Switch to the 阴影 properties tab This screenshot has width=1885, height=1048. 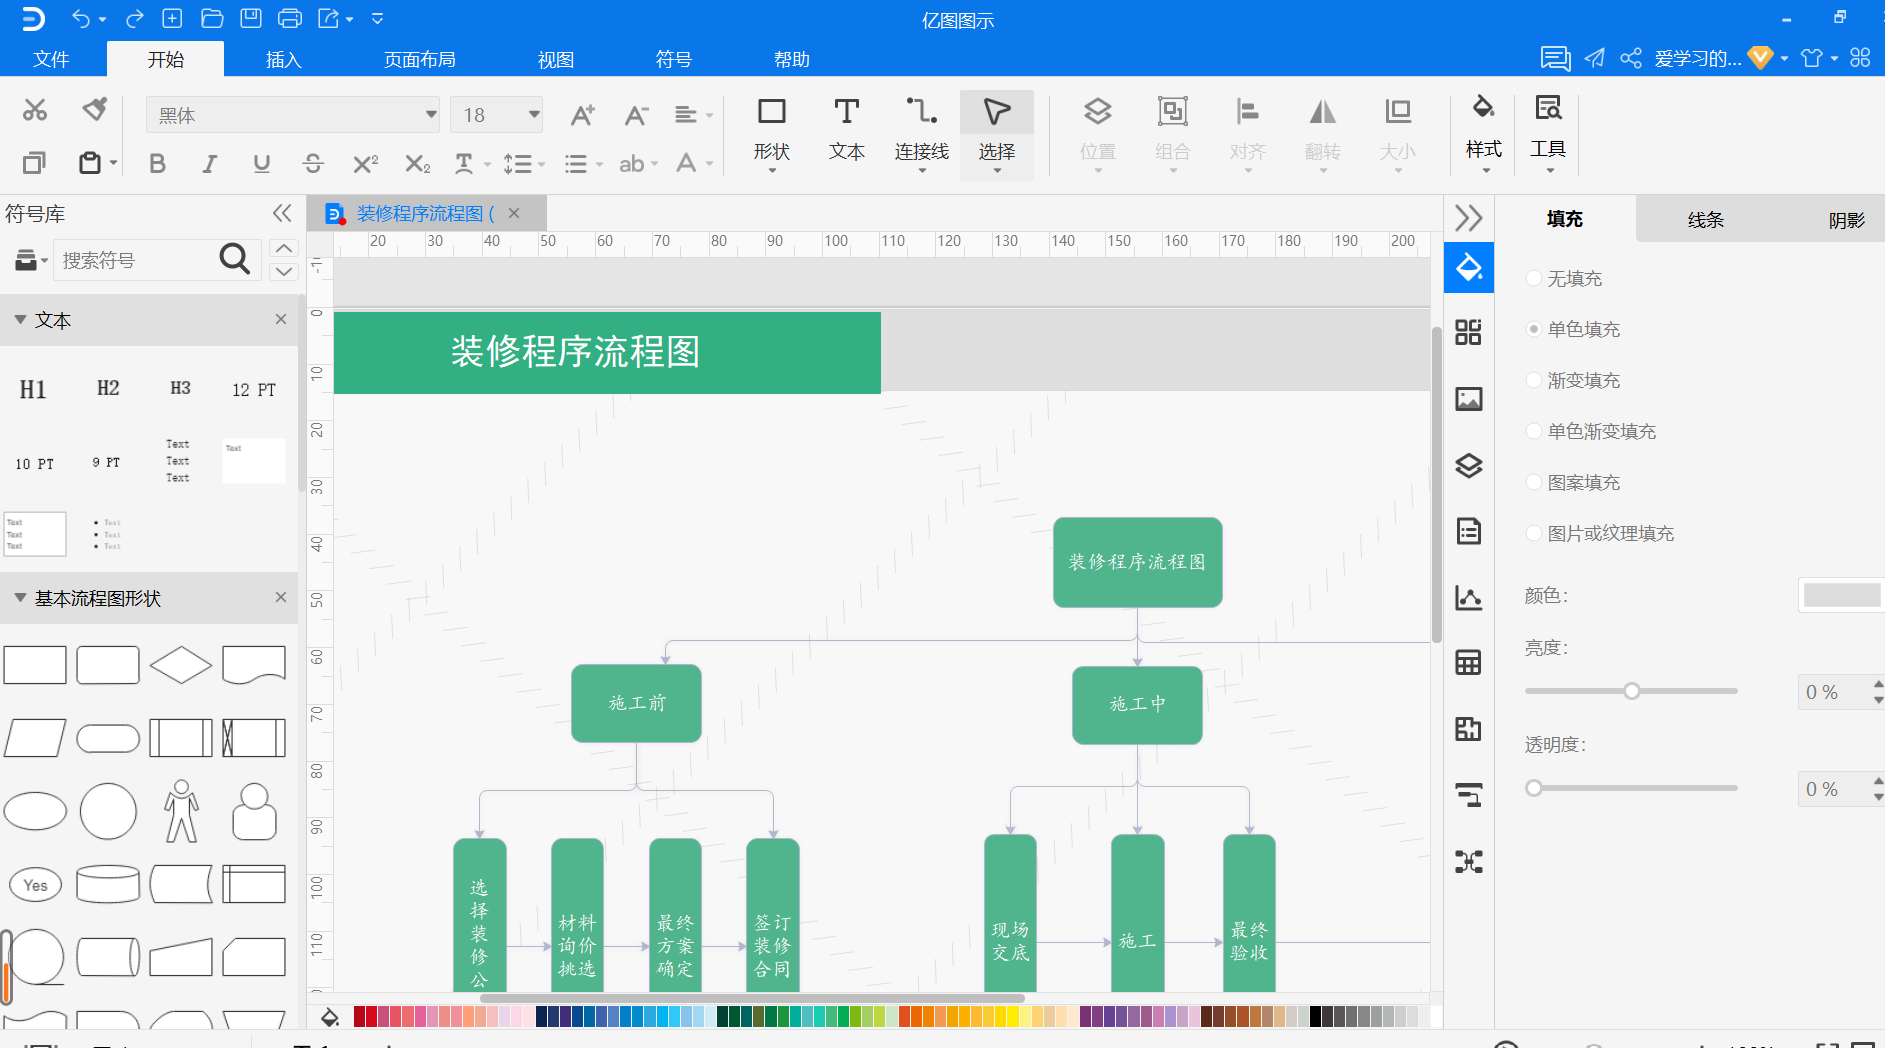[x=1846, y=219]
